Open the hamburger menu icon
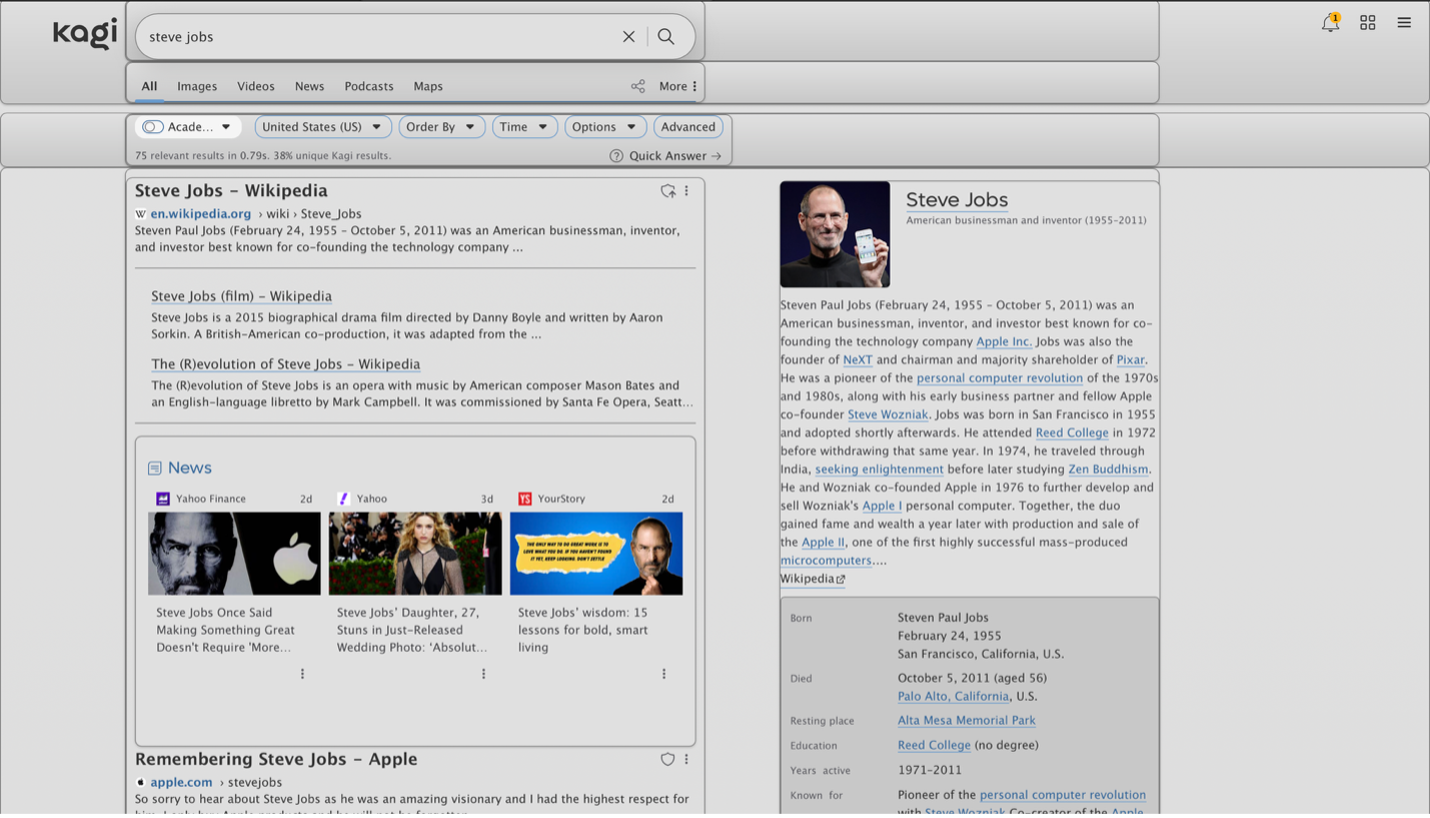1430x818 pixels. pos(1404,23)
